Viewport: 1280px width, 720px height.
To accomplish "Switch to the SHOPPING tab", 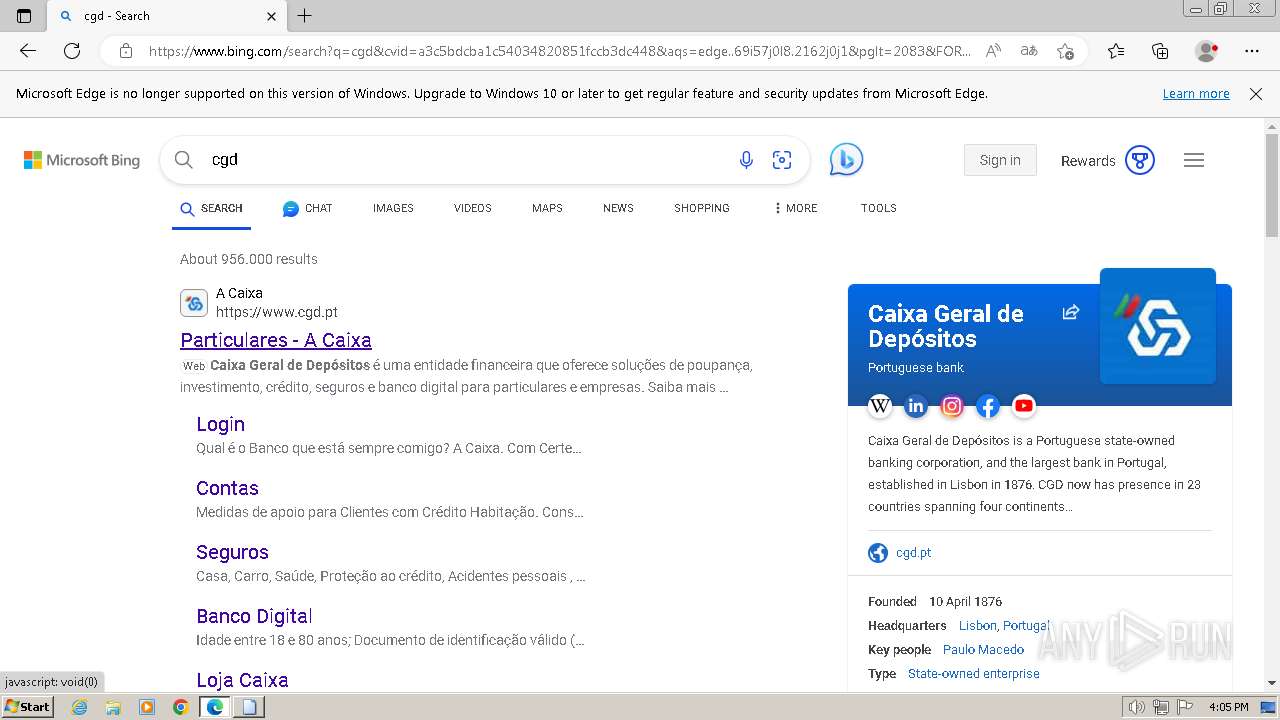I will point(702,208).
